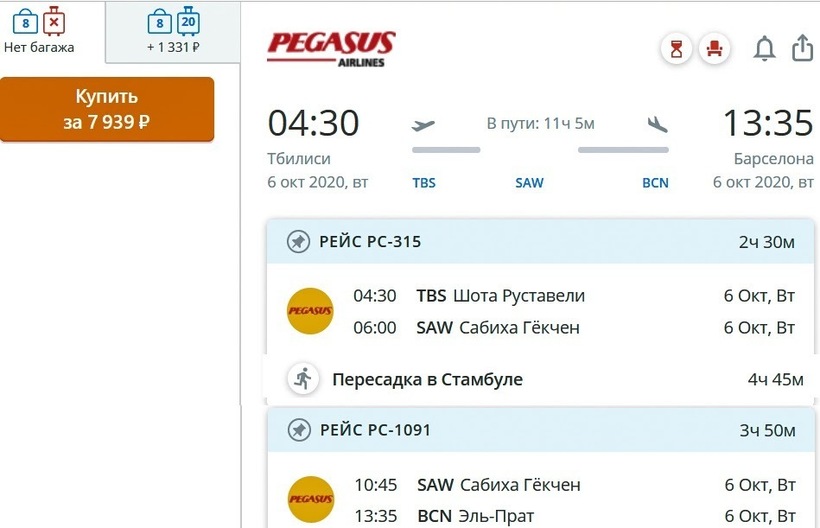Switch to the "+ 1 331 ₽" baggage tab
This screenshot has height=528, width=820.
pyautogui.click(x=173, y=30)
